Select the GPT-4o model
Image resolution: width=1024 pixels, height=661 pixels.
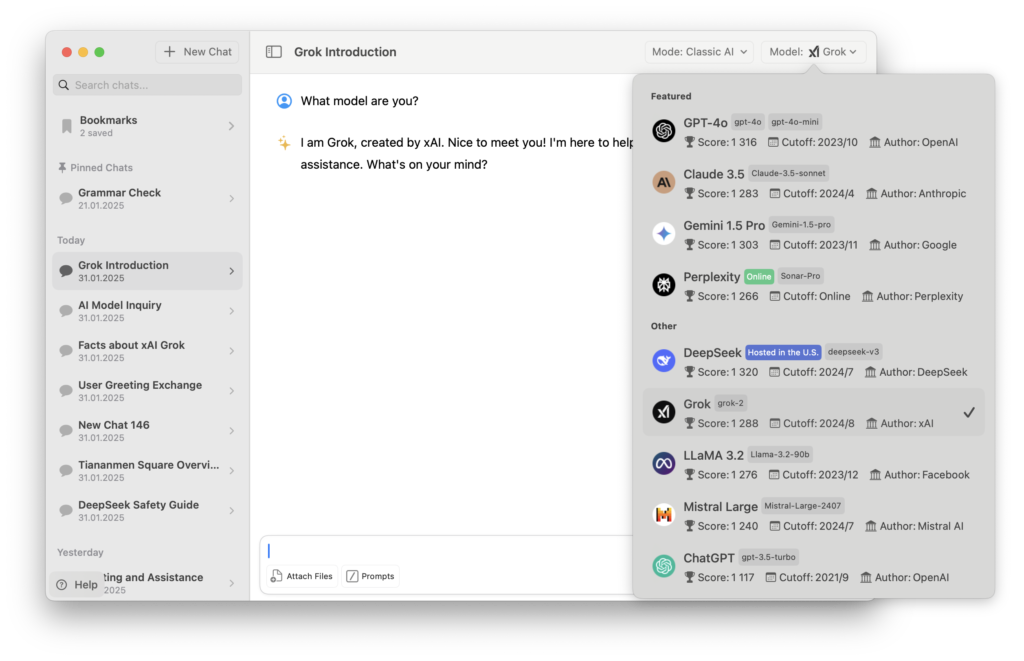(x=814, y=131)
